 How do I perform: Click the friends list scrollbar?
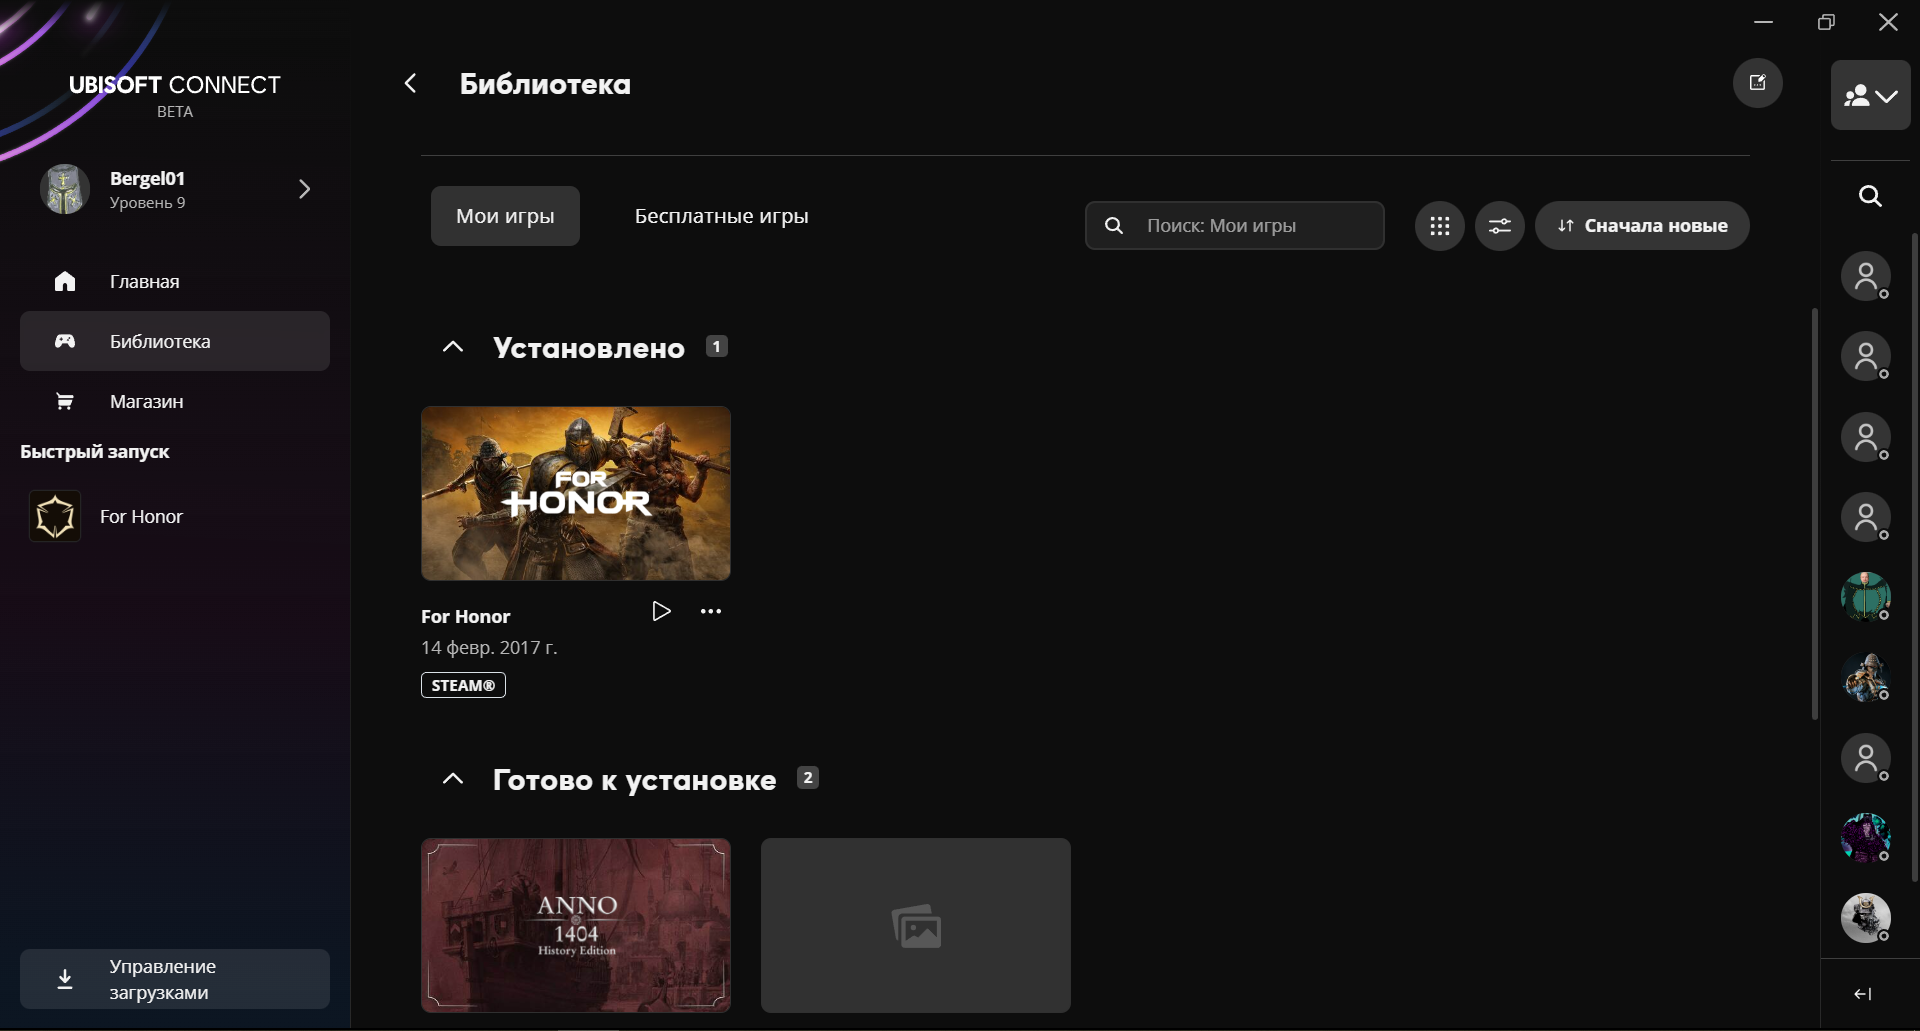click(1915, 556)
